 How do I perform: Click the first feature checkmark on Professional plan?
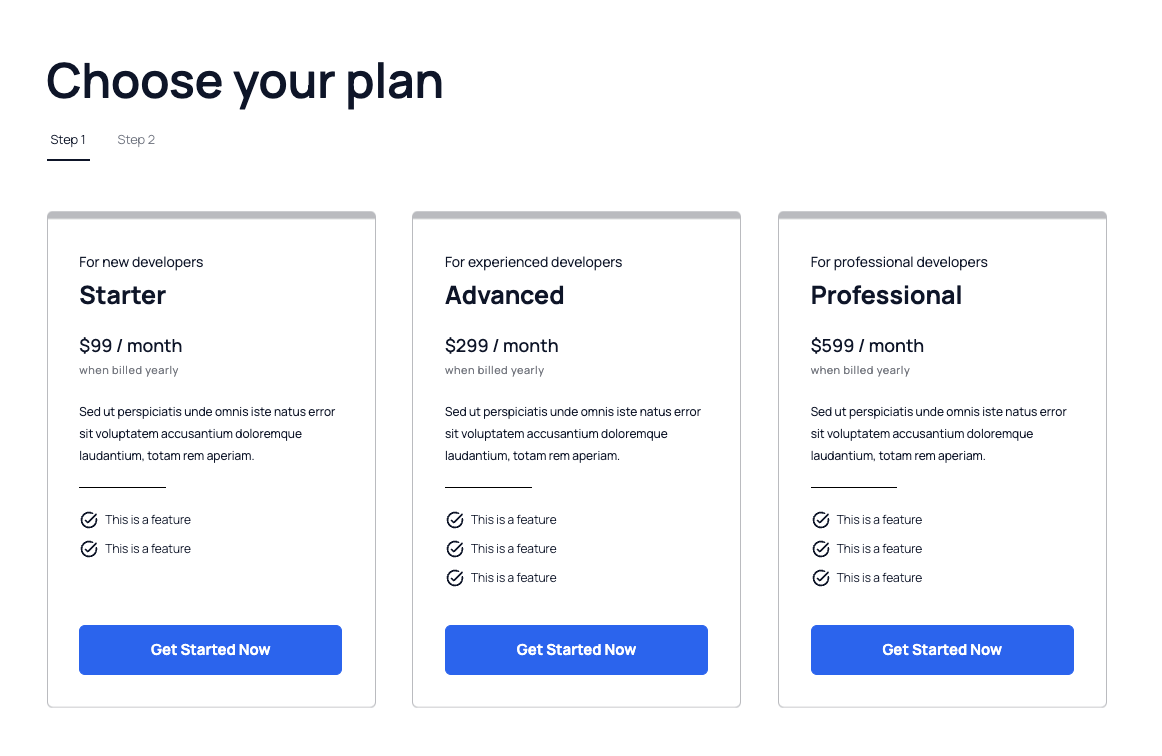(x=820, y=519)
